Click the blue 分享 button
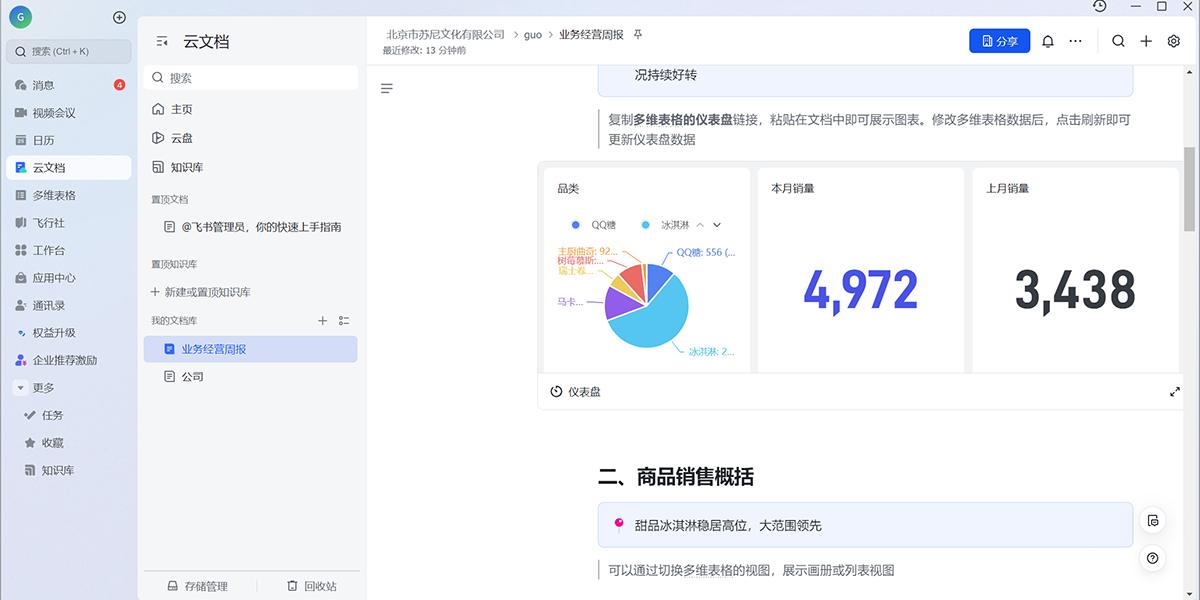 [999, 41]
